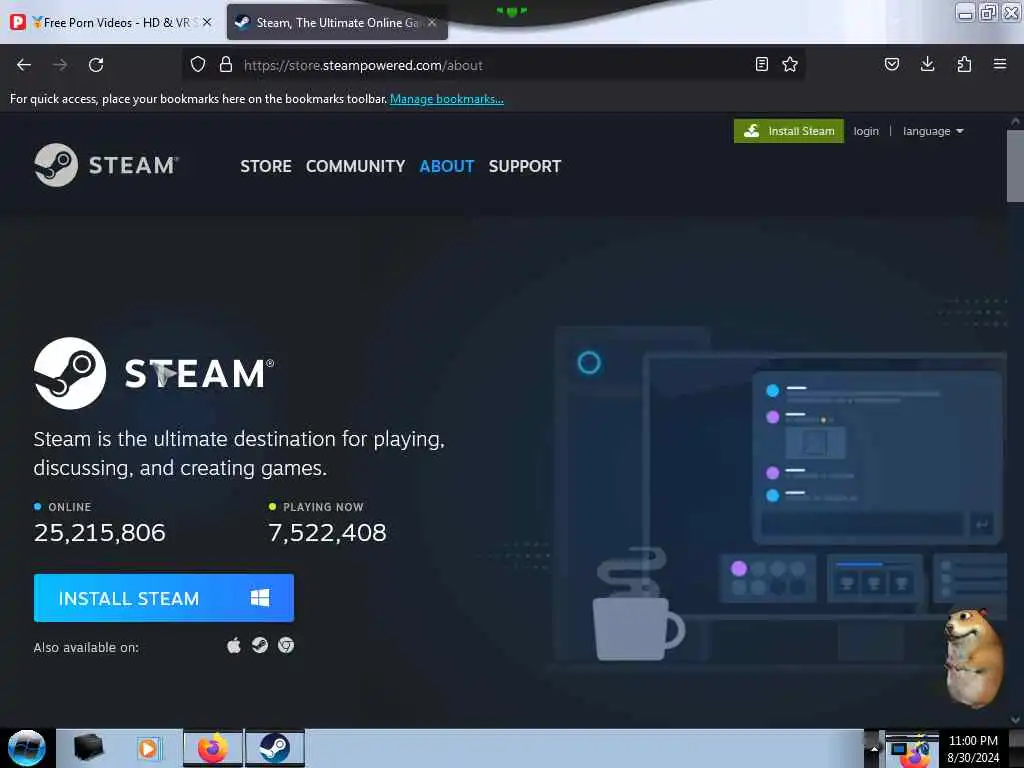
Task: Switch to the first browser tab
Action: point(111,22)
